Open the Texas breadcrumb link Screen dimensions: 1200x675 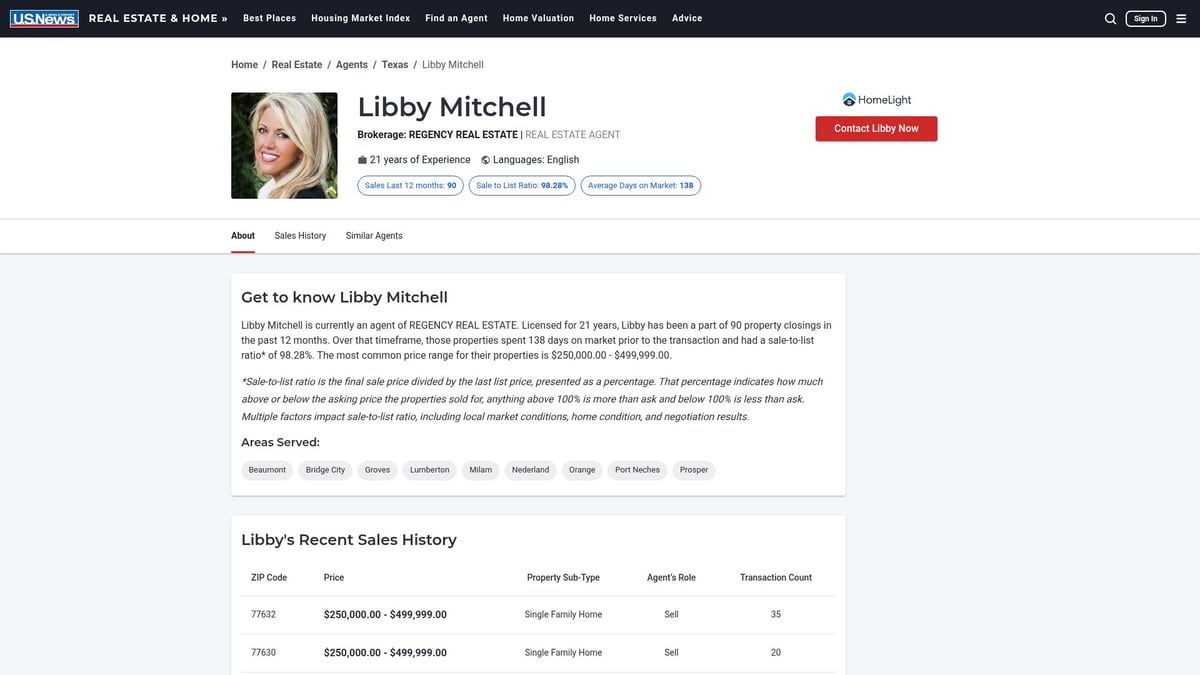pos(394,64)
